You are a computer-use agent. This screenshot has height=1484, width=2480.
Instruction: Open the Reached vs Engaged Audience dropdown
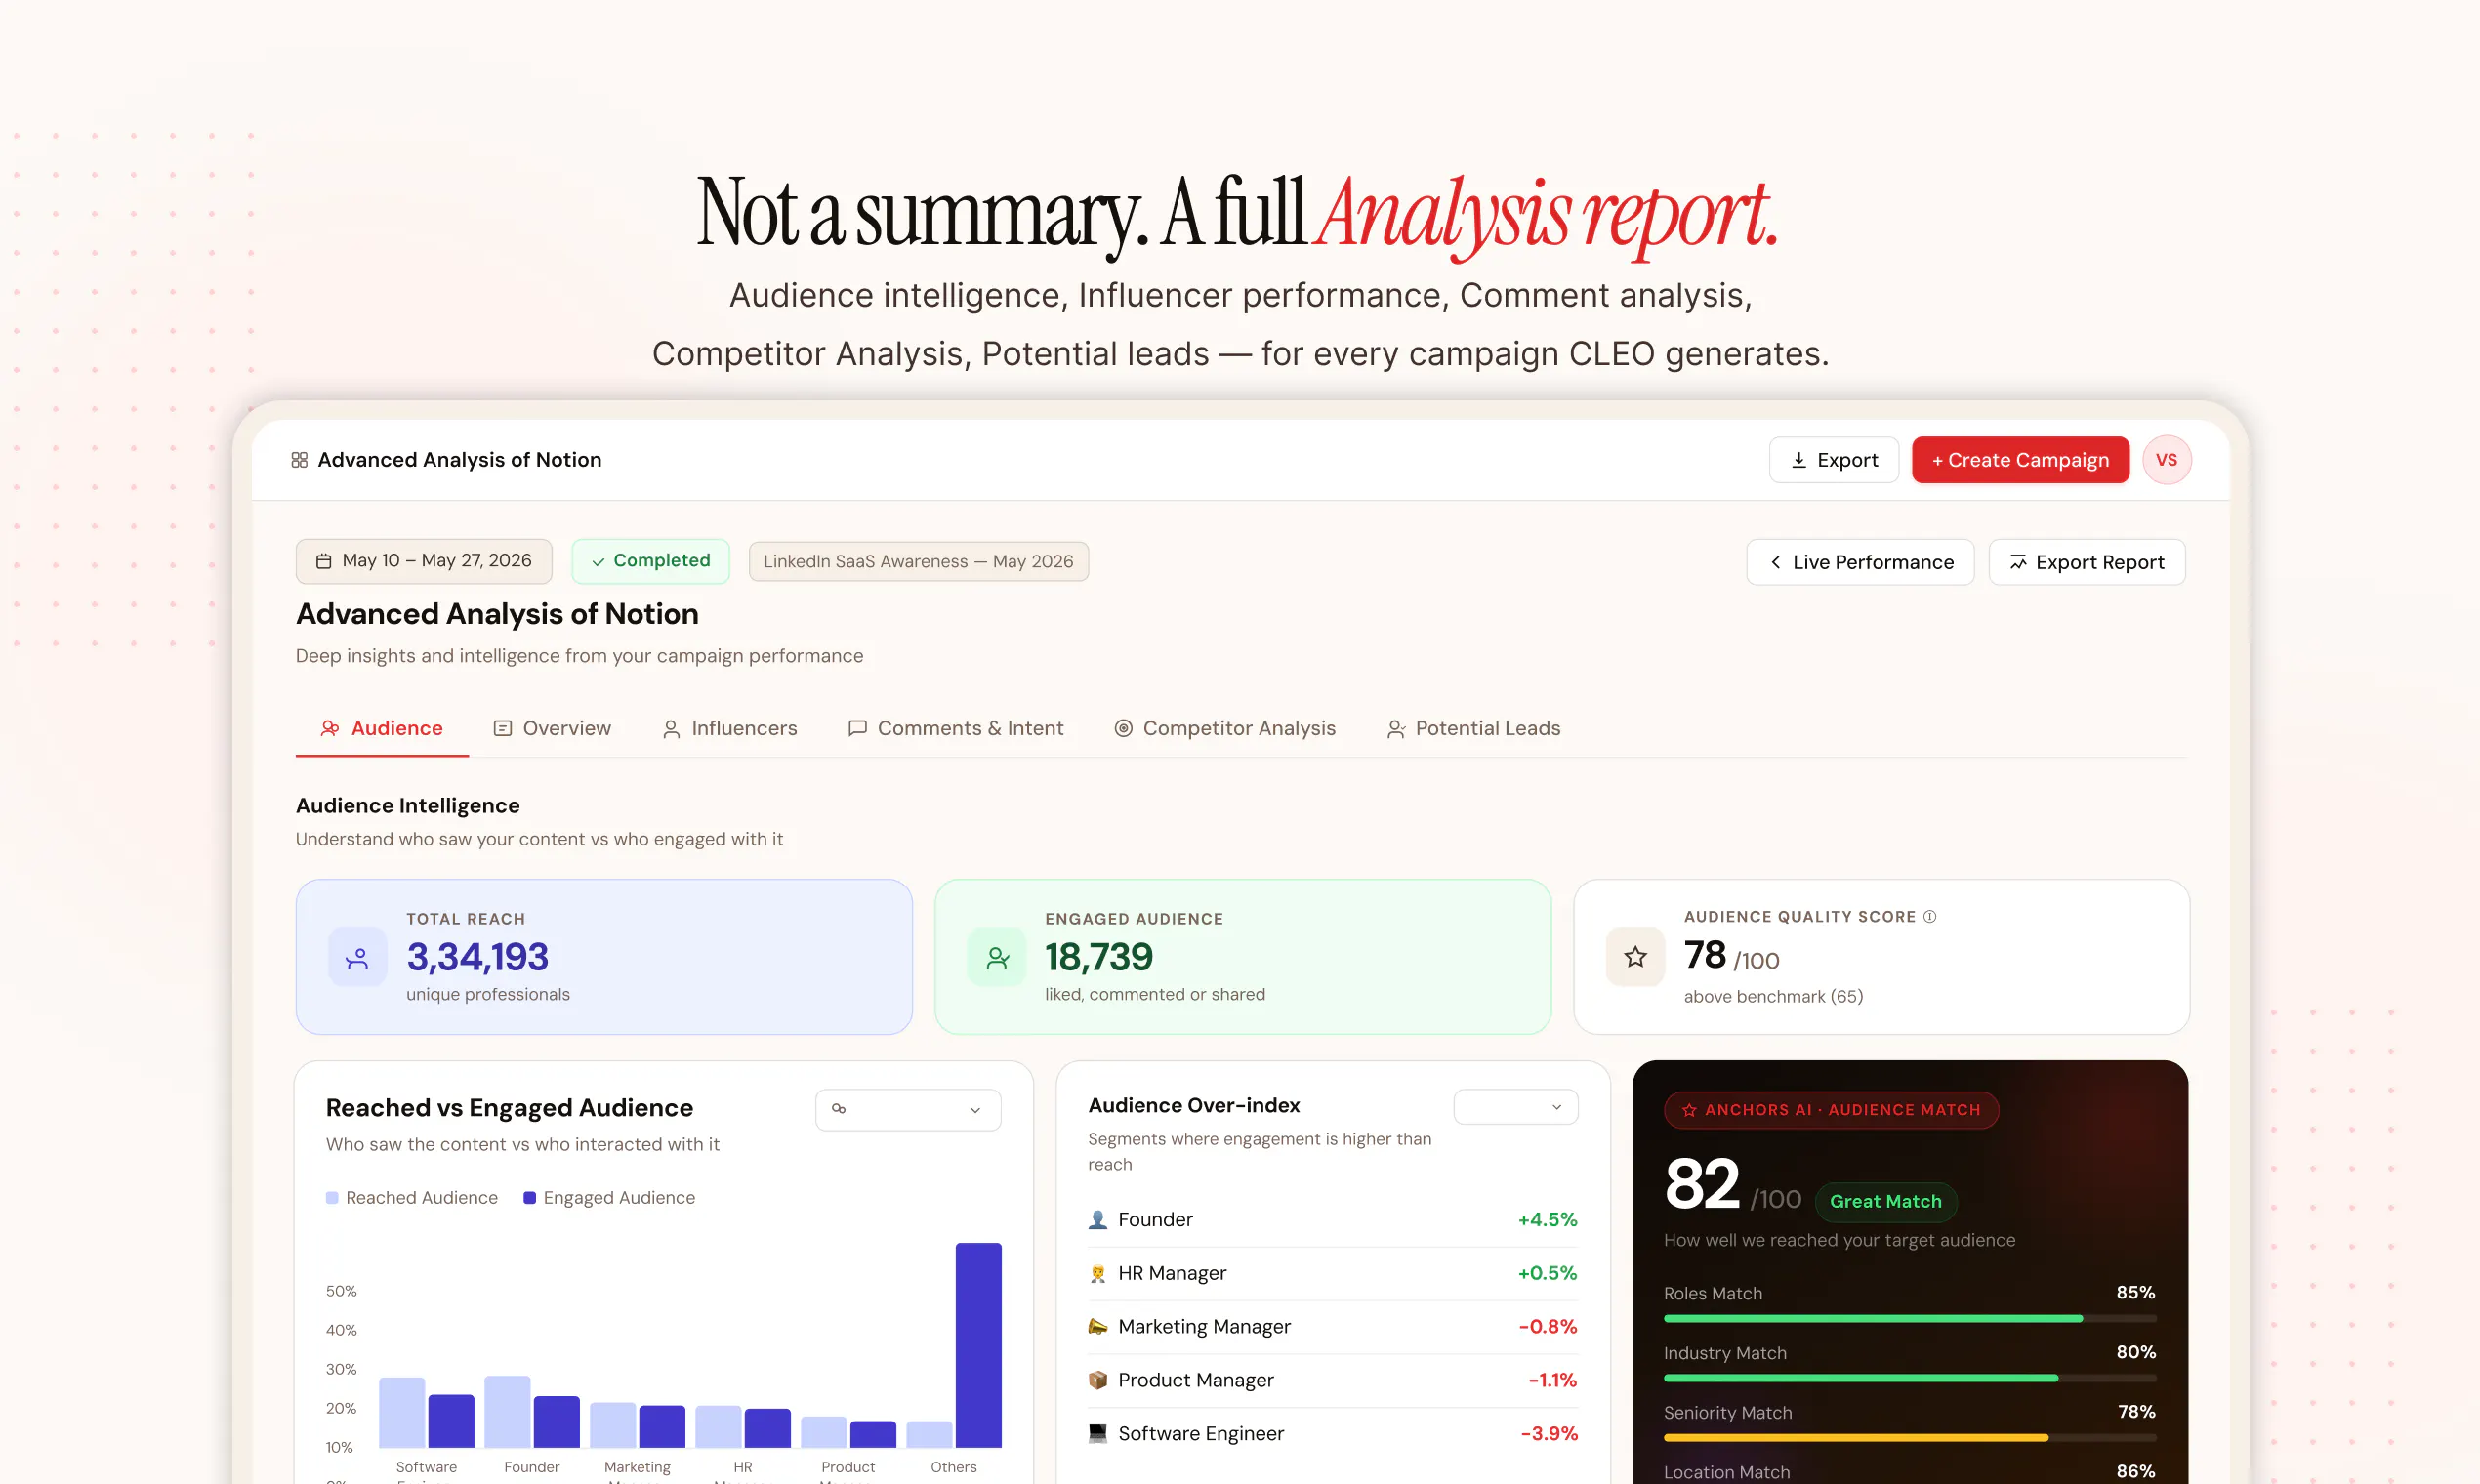click(908, 1110)
